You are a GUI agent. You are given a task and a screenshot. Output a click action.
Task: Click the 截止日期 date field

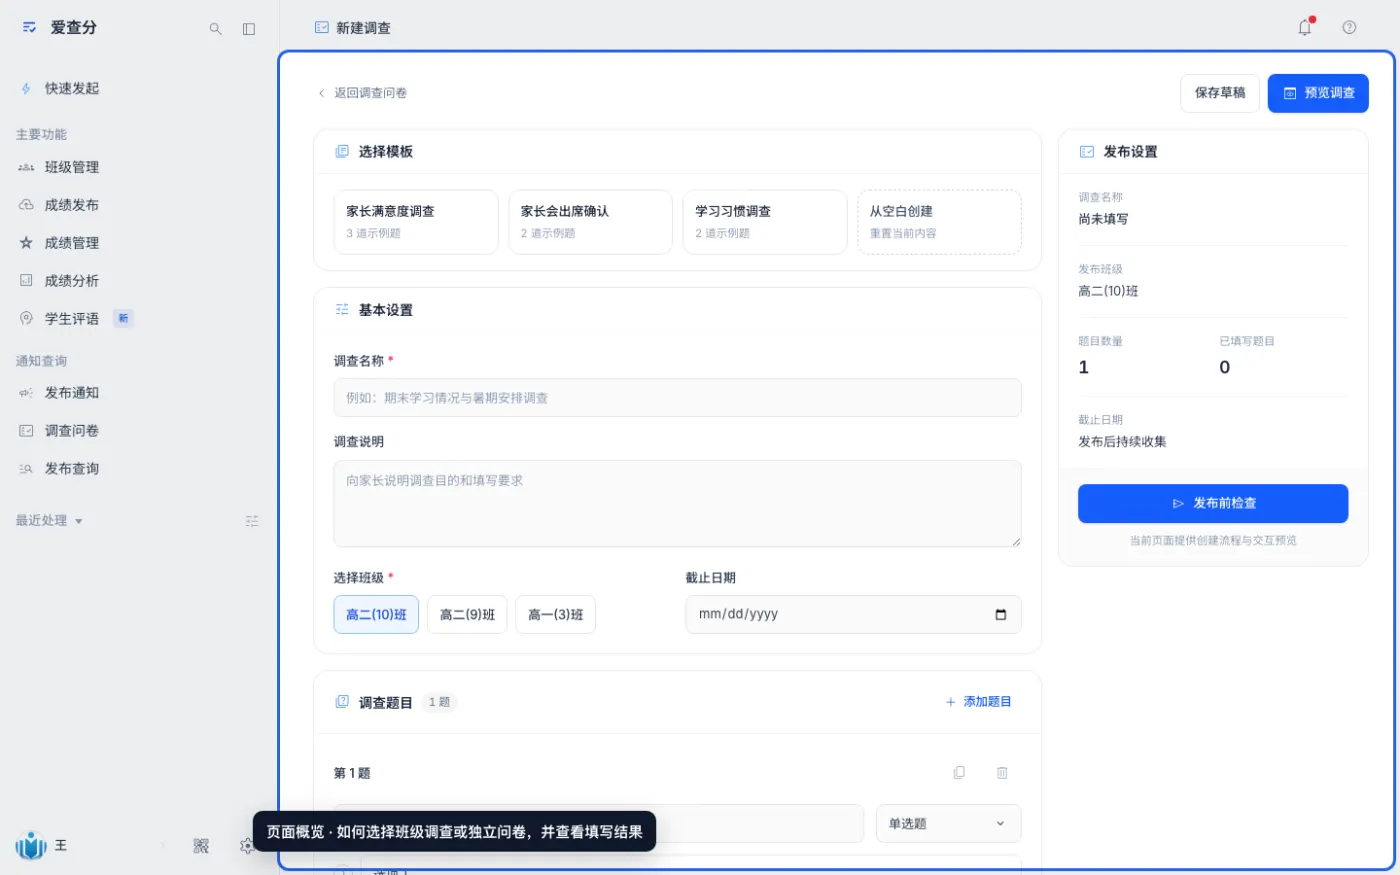tap(853, 615)
